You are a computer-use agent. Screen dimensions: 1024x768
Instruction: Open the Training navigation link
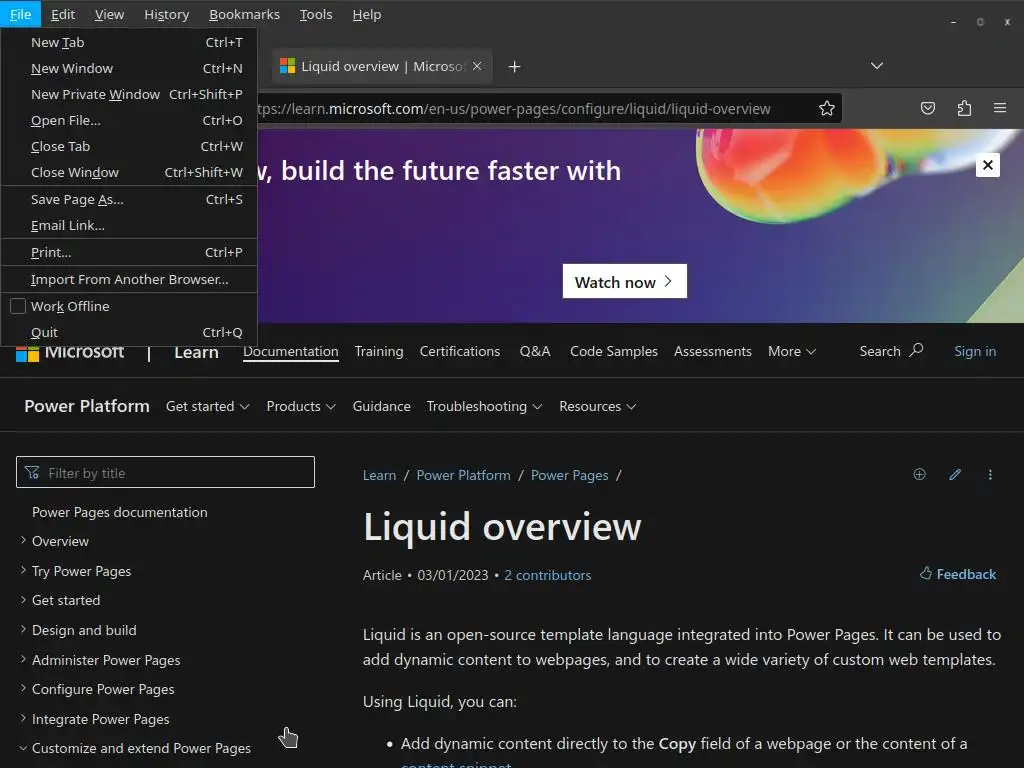379,351
